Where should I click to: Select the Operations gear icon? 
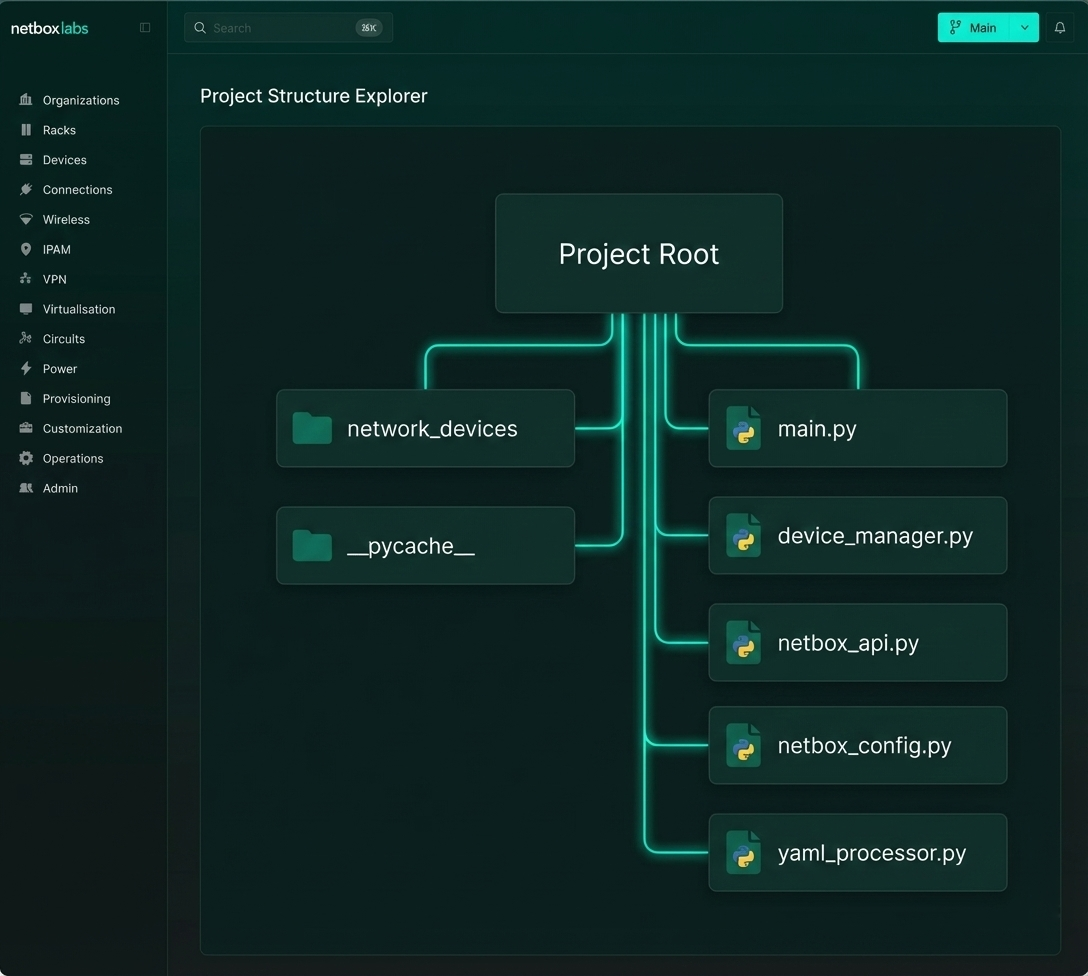25,458
